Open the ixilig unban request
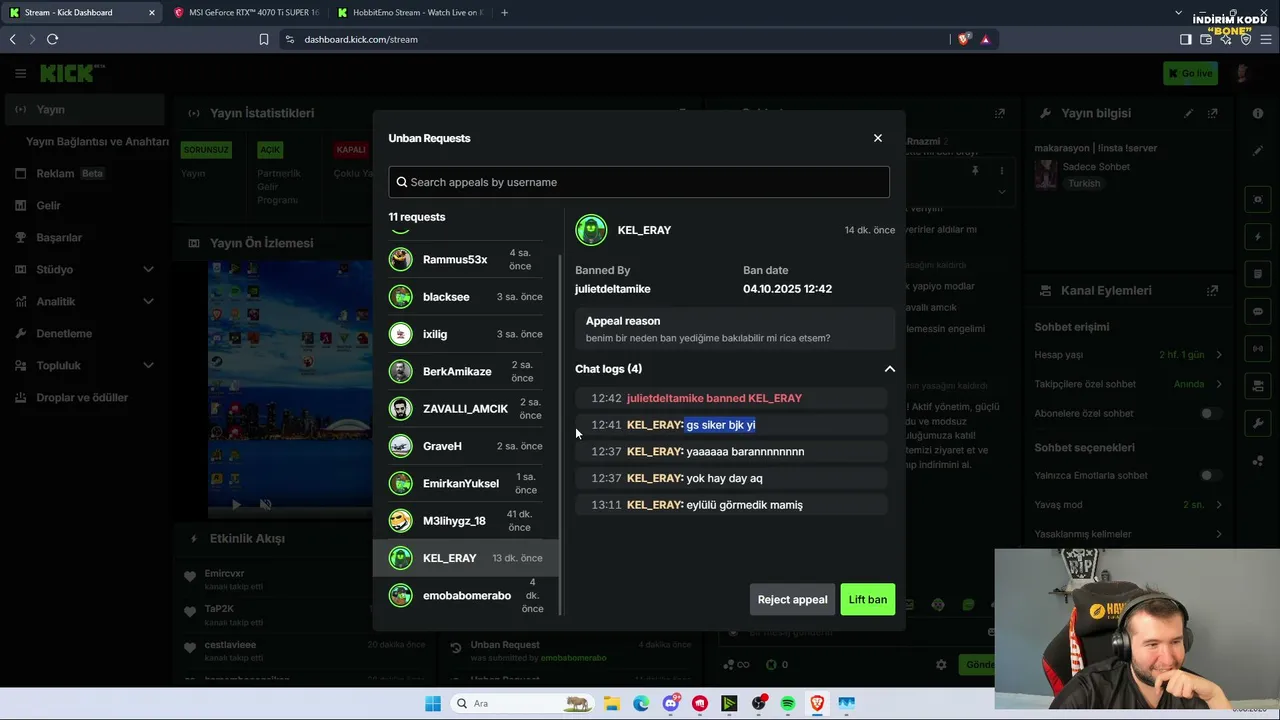1280x720 pixels. pos(466,334)
